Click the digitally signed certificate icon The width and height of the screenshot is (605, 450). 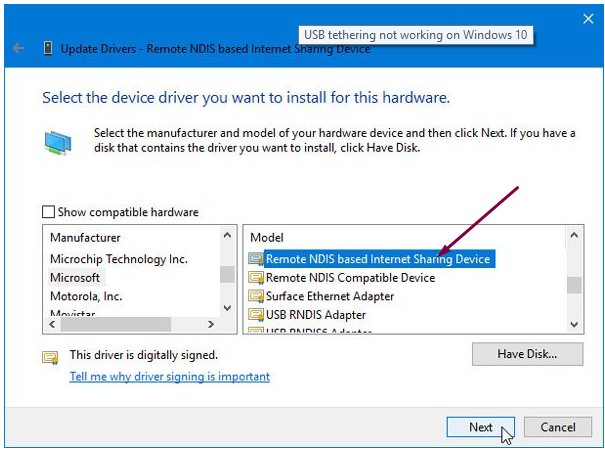coord(50,358)
